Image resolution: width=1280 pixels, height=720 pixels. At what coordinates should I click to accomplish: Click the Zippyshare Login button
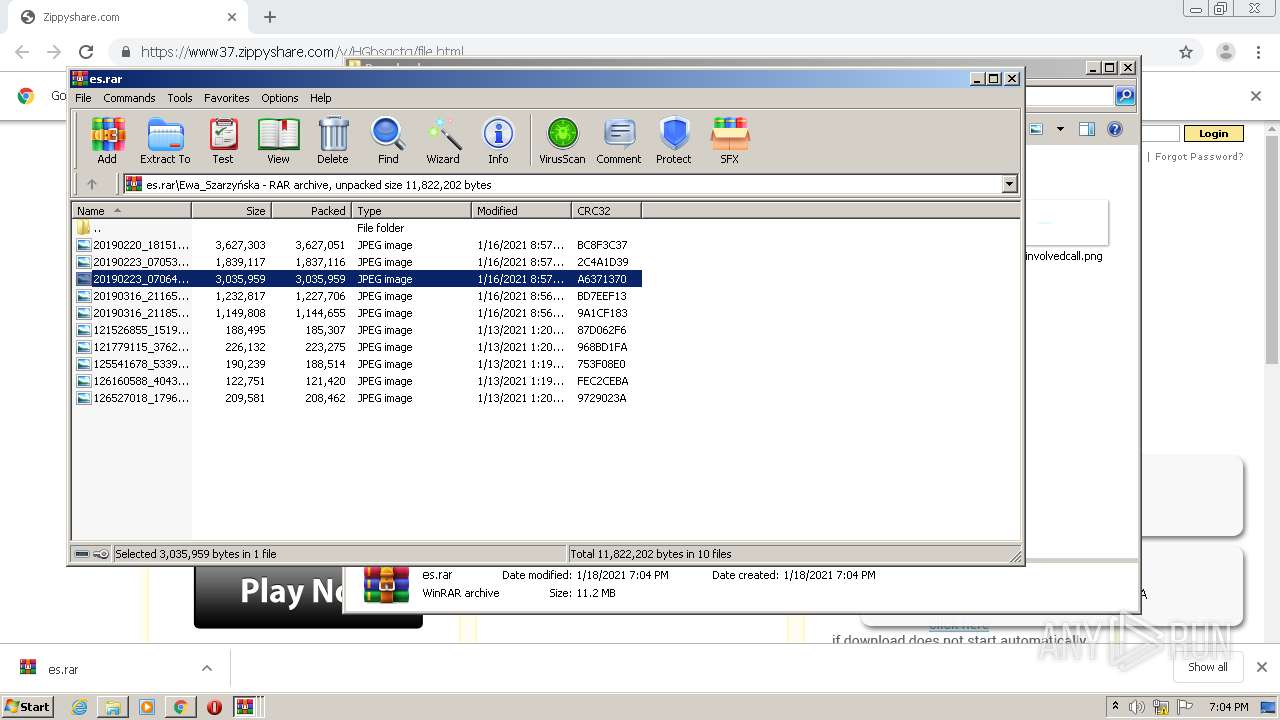click(1213, 133)
